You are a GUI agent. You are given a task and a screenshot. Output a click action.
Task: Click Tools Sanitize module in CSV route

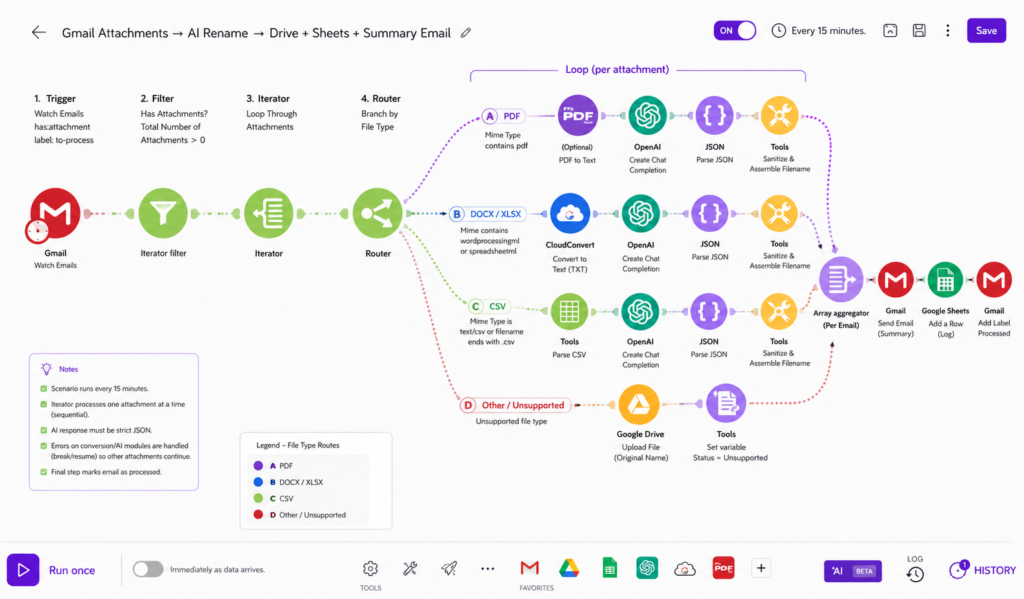[778, 312]
